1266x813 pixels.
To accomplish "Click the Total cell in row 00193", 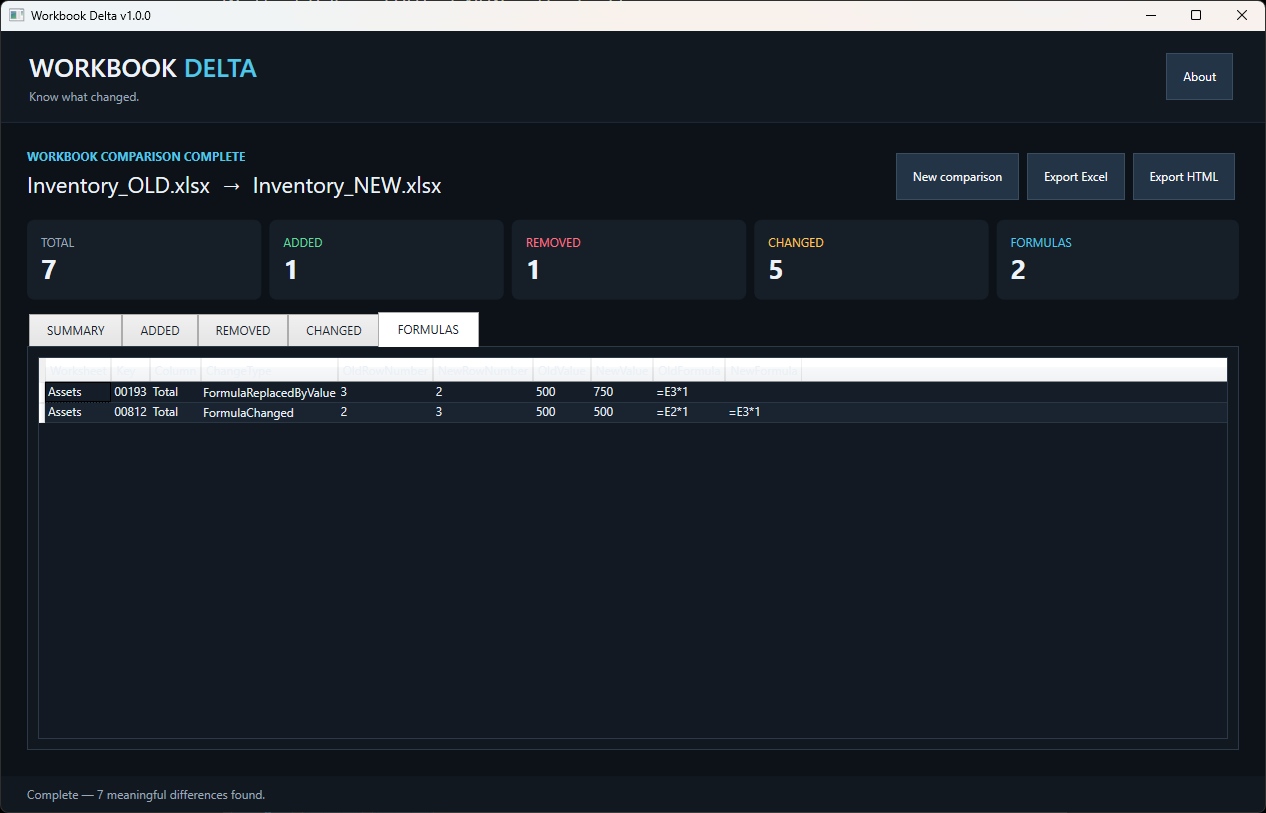I will tap(175, 392).
